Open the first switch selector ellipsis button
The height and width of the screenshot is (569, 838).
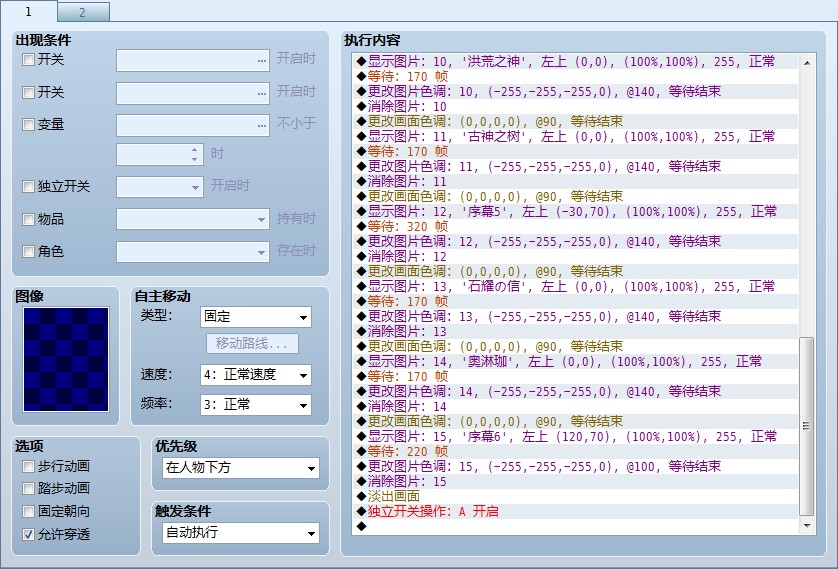click(x=261, y=60)
